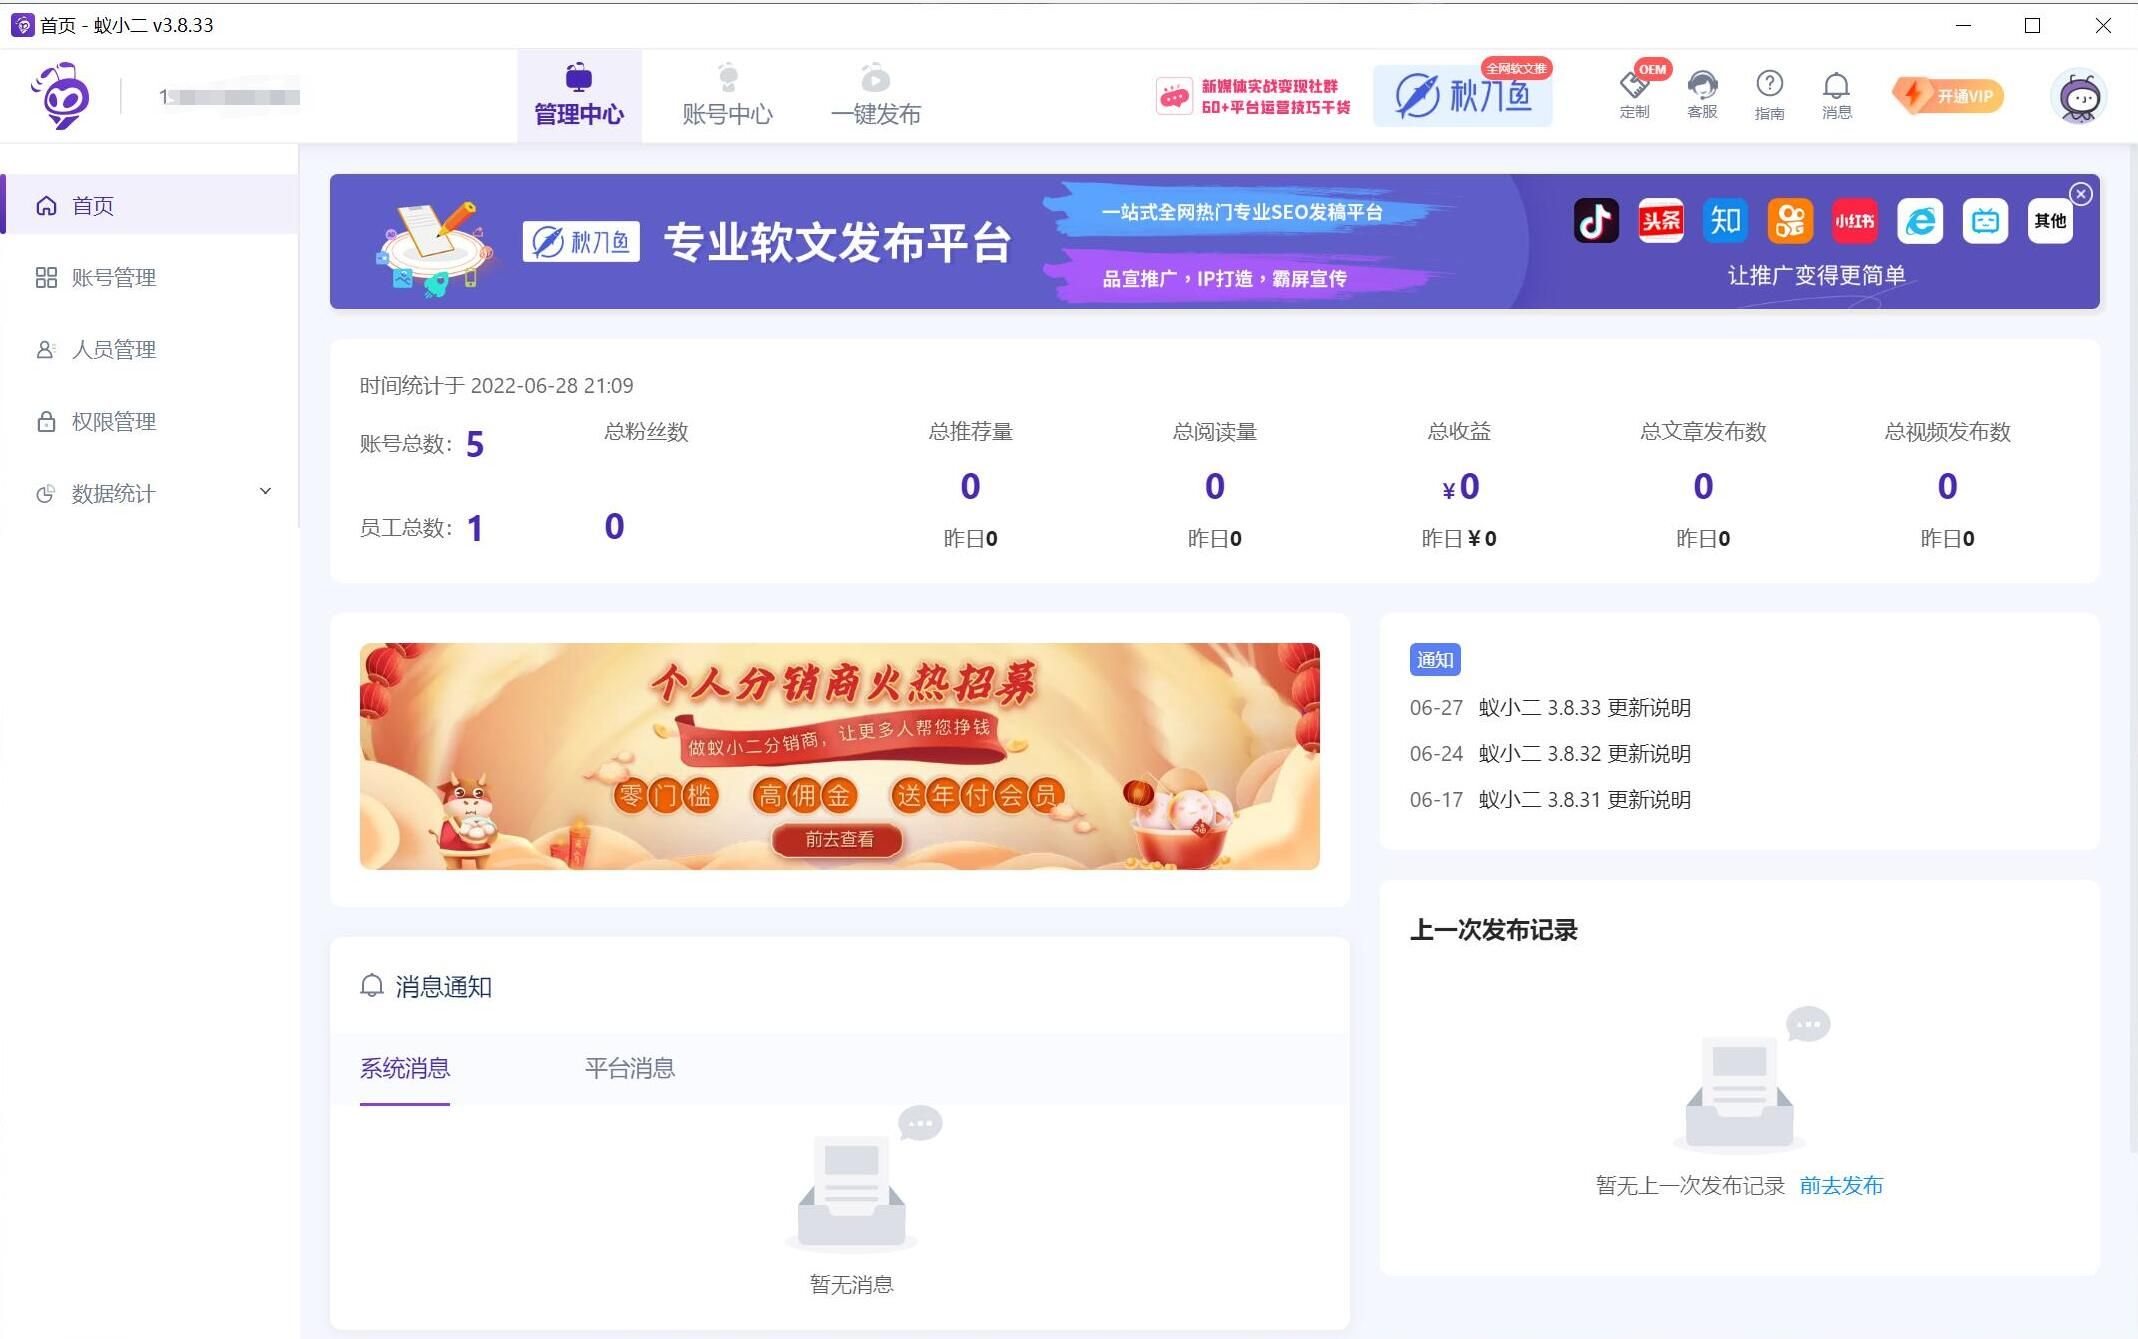Screen dimensions: 2138x1339
Task: Select 首页 in the sidebar
Action: point(149,205)
